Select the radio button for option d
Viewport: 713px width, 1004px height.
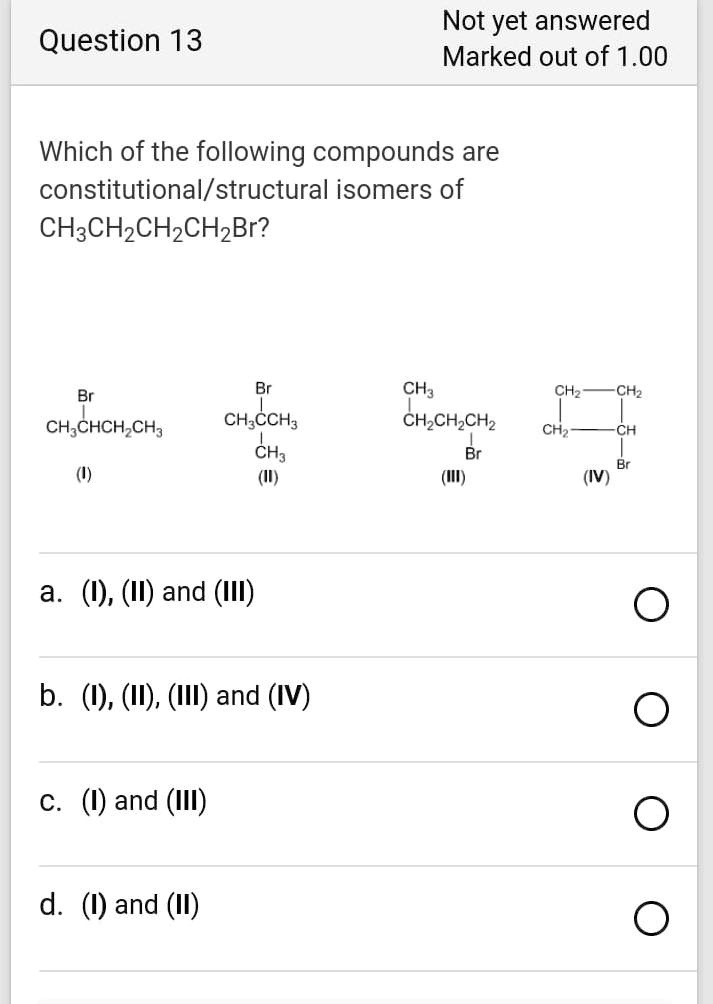pyautogui.click(x=651, y=917)
